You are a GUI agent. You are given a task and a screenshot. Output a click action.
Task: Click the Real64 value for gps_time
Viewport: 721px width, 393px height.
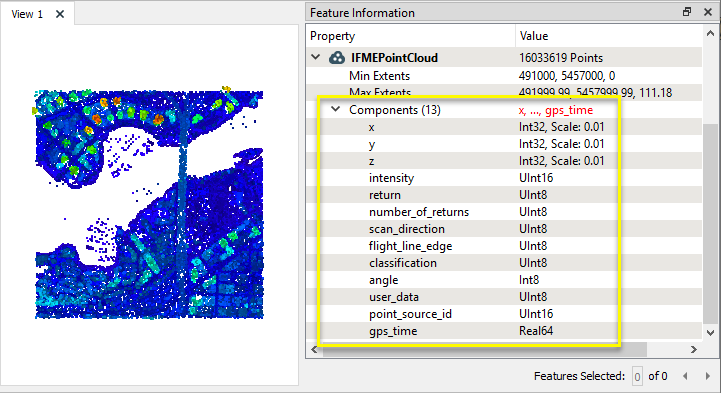pos(536,331)
